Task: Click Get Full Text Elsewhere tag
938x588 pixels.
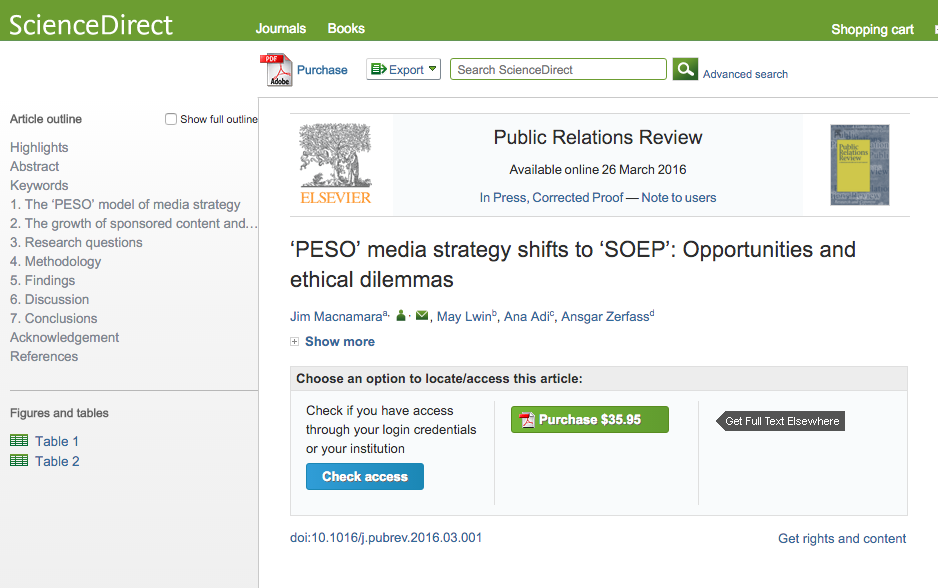Action: tap(782, 421)
